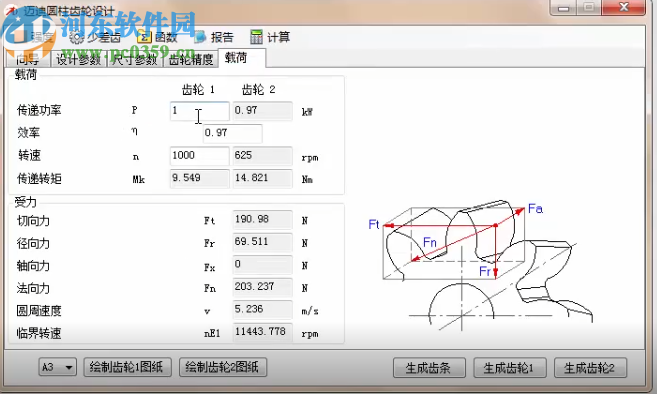Viewport: 657px width, 394px height.
Task: Switch to the 设计参数 tab
Action: [x=78, y=59]
